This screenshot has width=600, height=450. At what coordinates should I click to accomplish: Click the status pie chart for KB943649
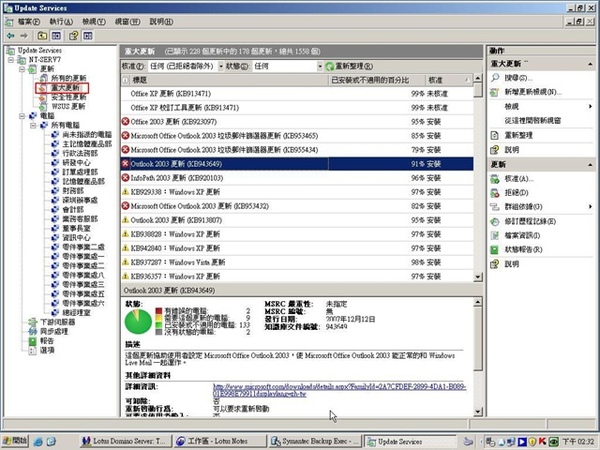(138, 322)
